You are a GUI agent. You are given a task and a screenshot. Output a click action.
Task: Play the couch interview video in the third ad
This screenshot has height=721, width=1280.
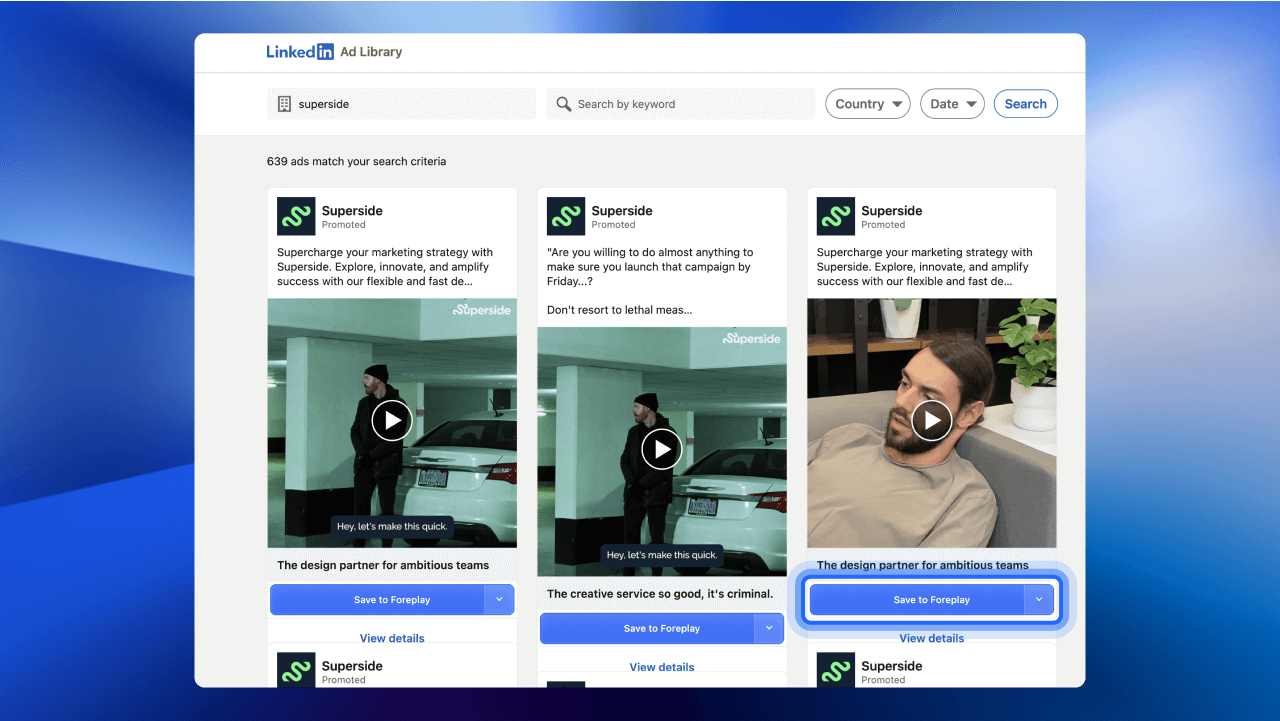coord(931,420)
